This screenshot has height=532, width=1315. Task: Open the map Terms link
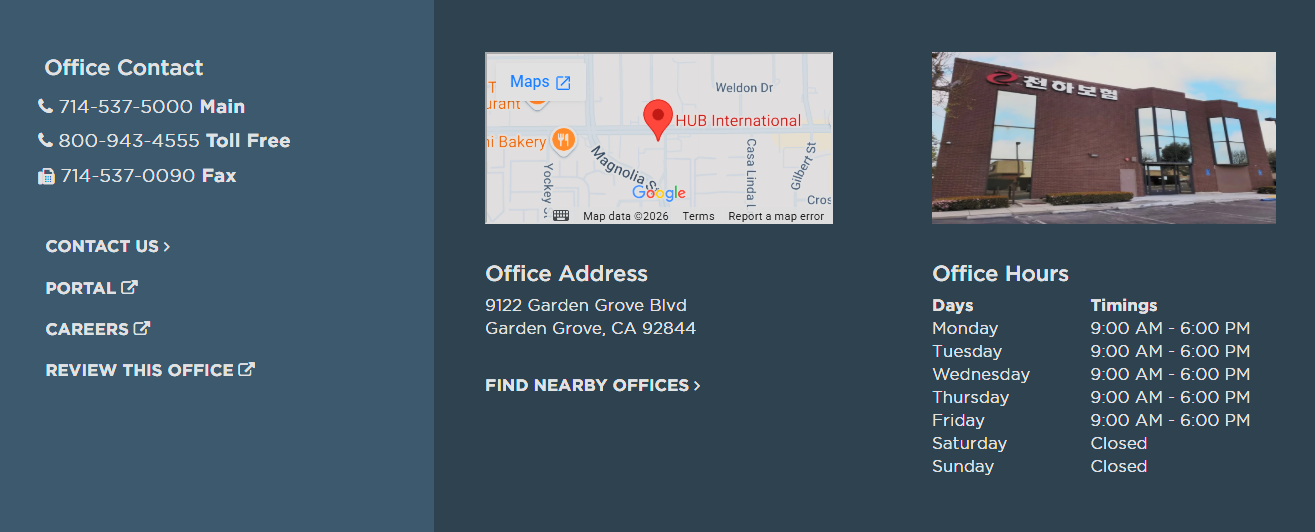point(698,216)
